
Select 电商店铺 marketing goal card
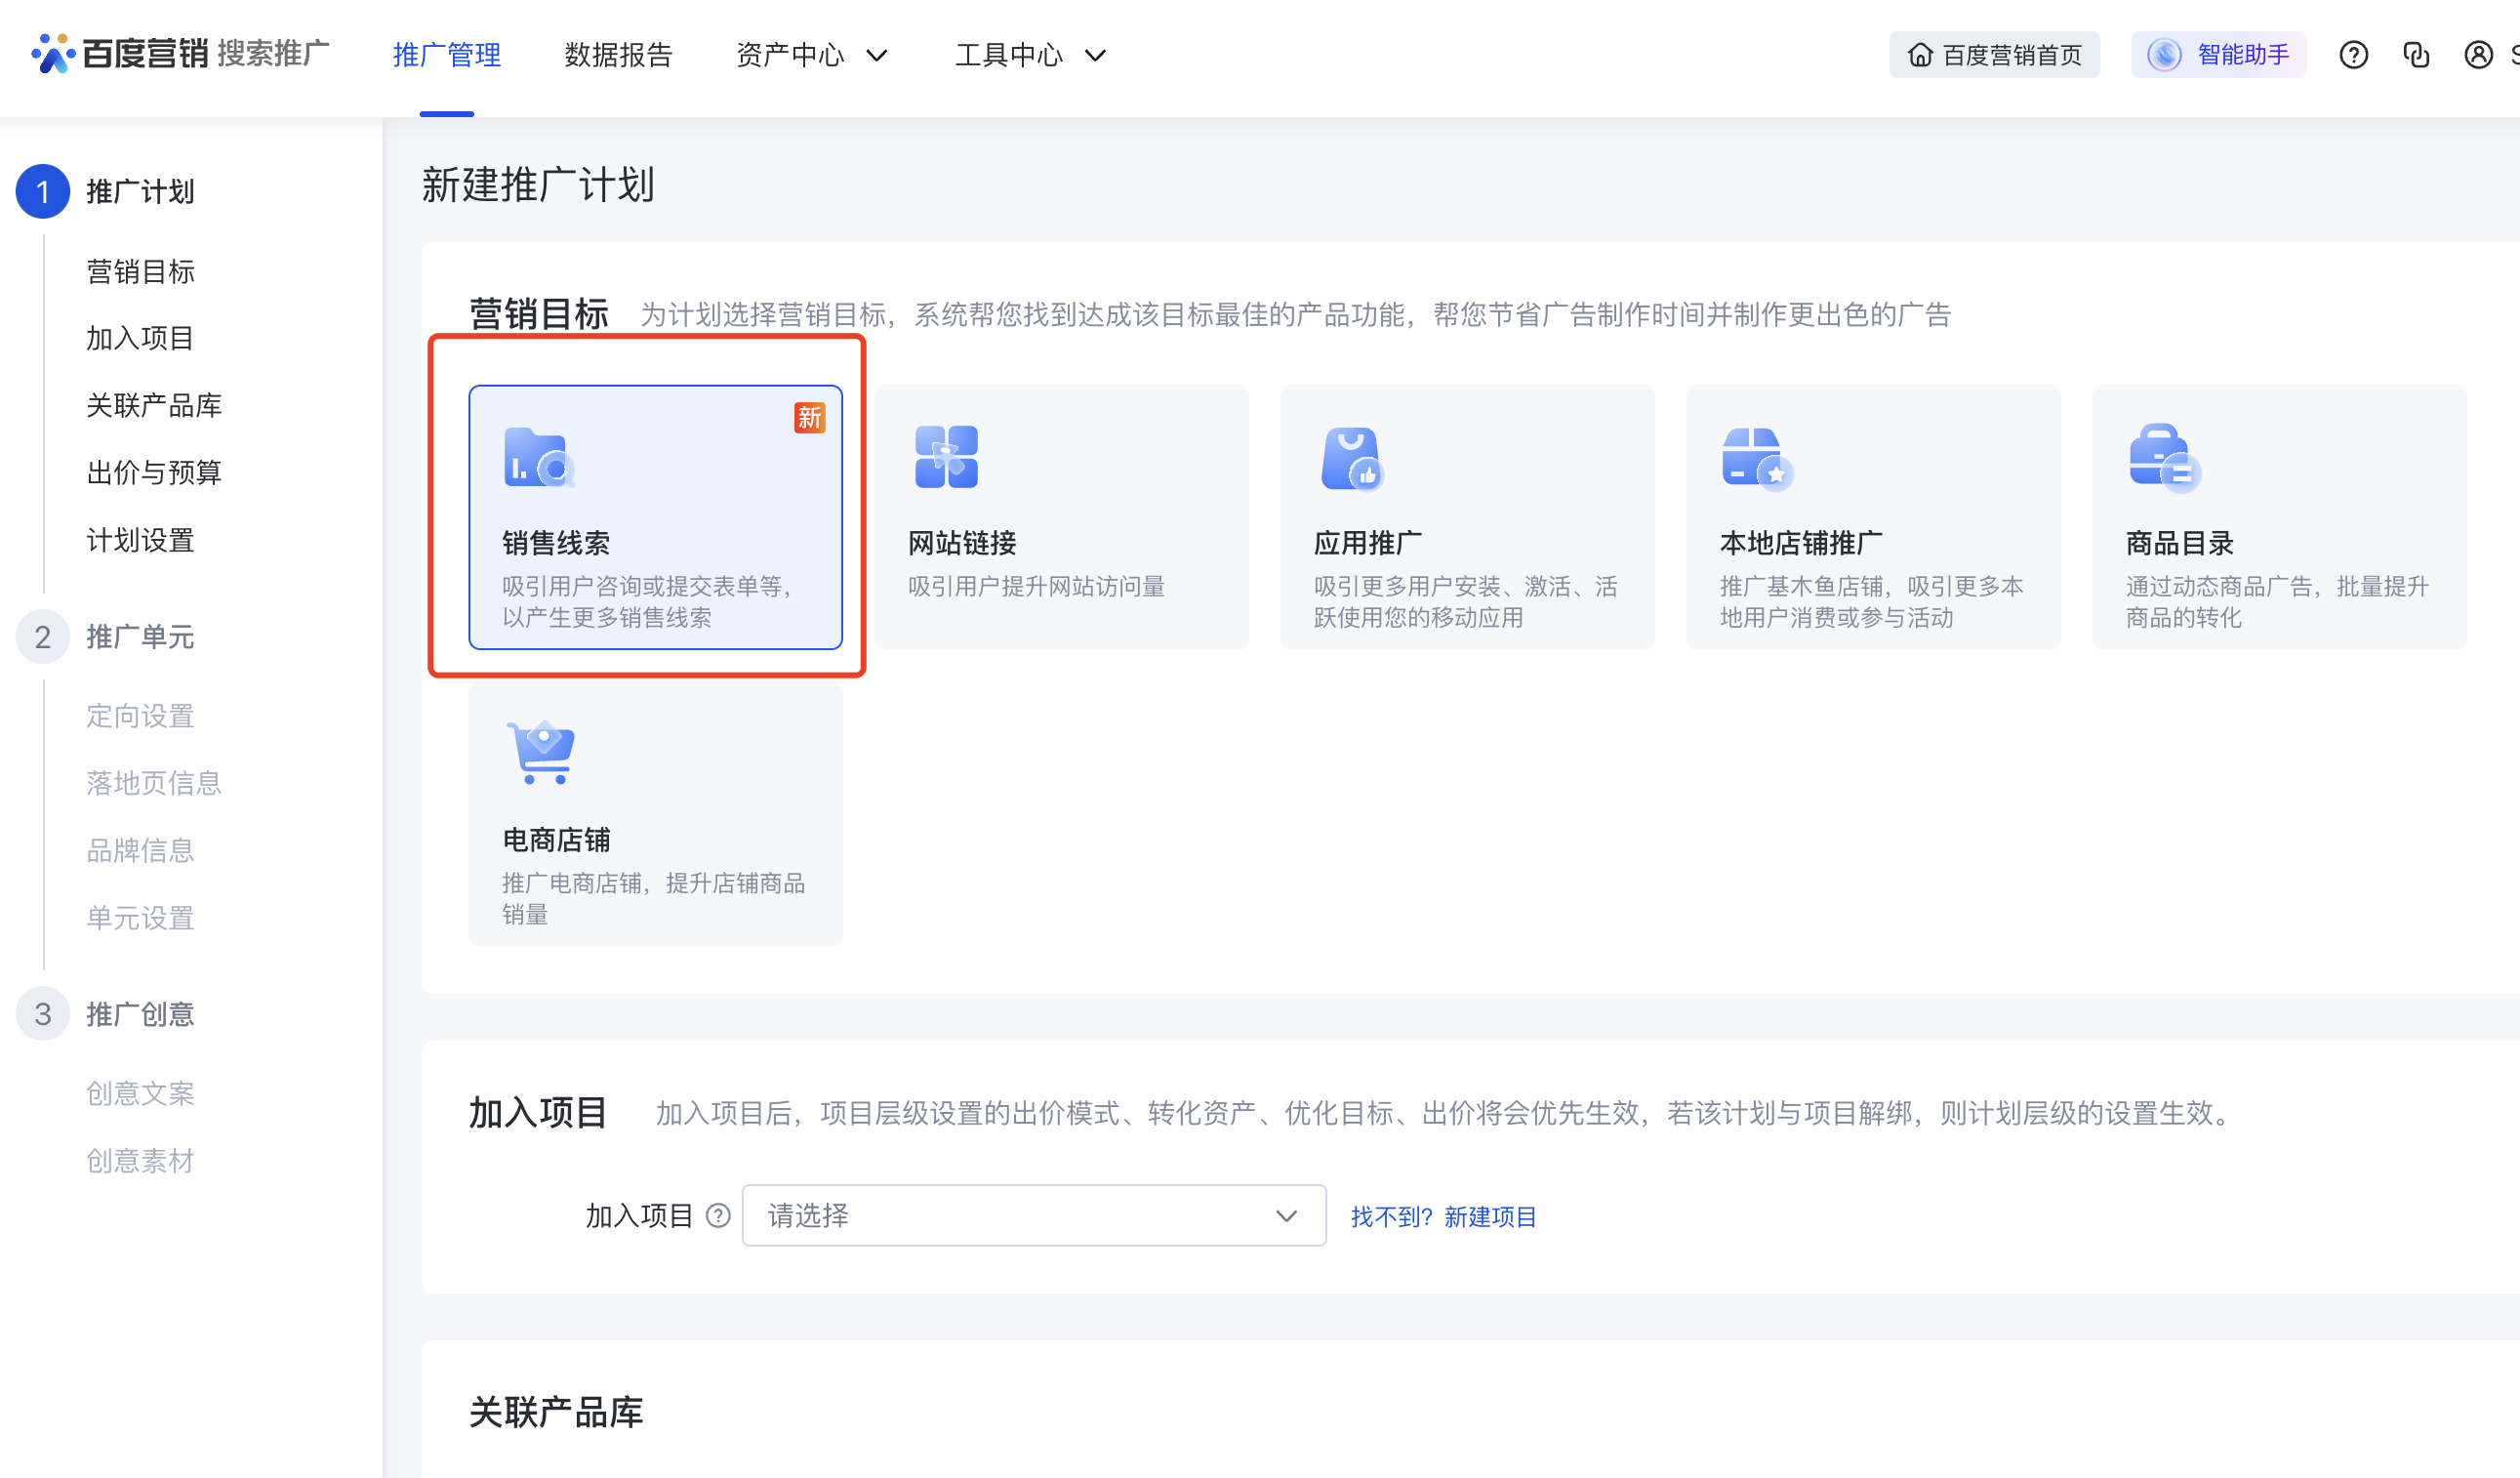pos(656,815)
